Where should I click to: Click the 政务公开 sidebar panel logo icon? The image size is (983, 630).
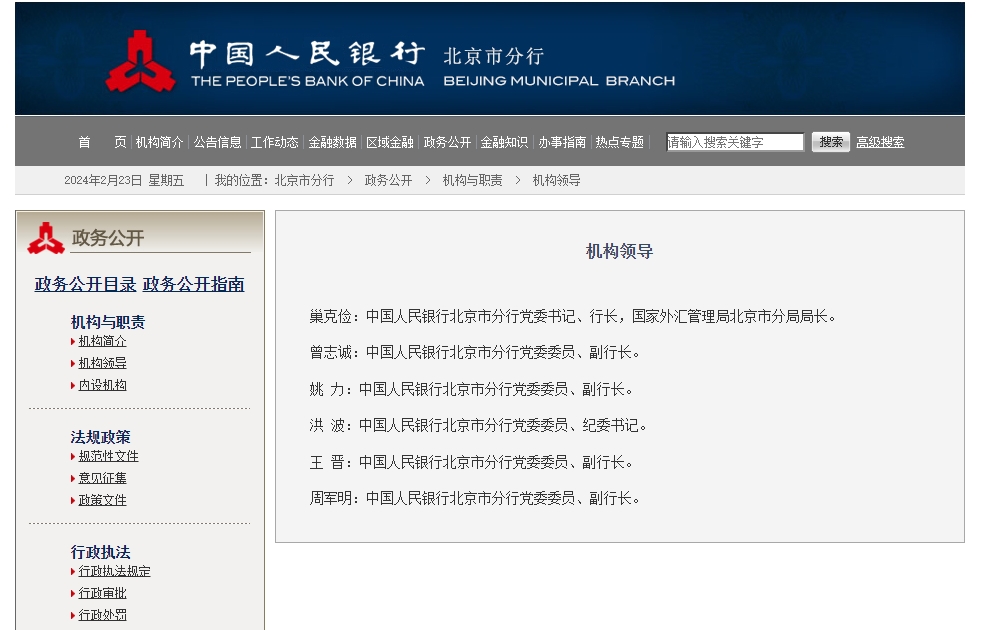pyautogui.click(x=44, y=236)
